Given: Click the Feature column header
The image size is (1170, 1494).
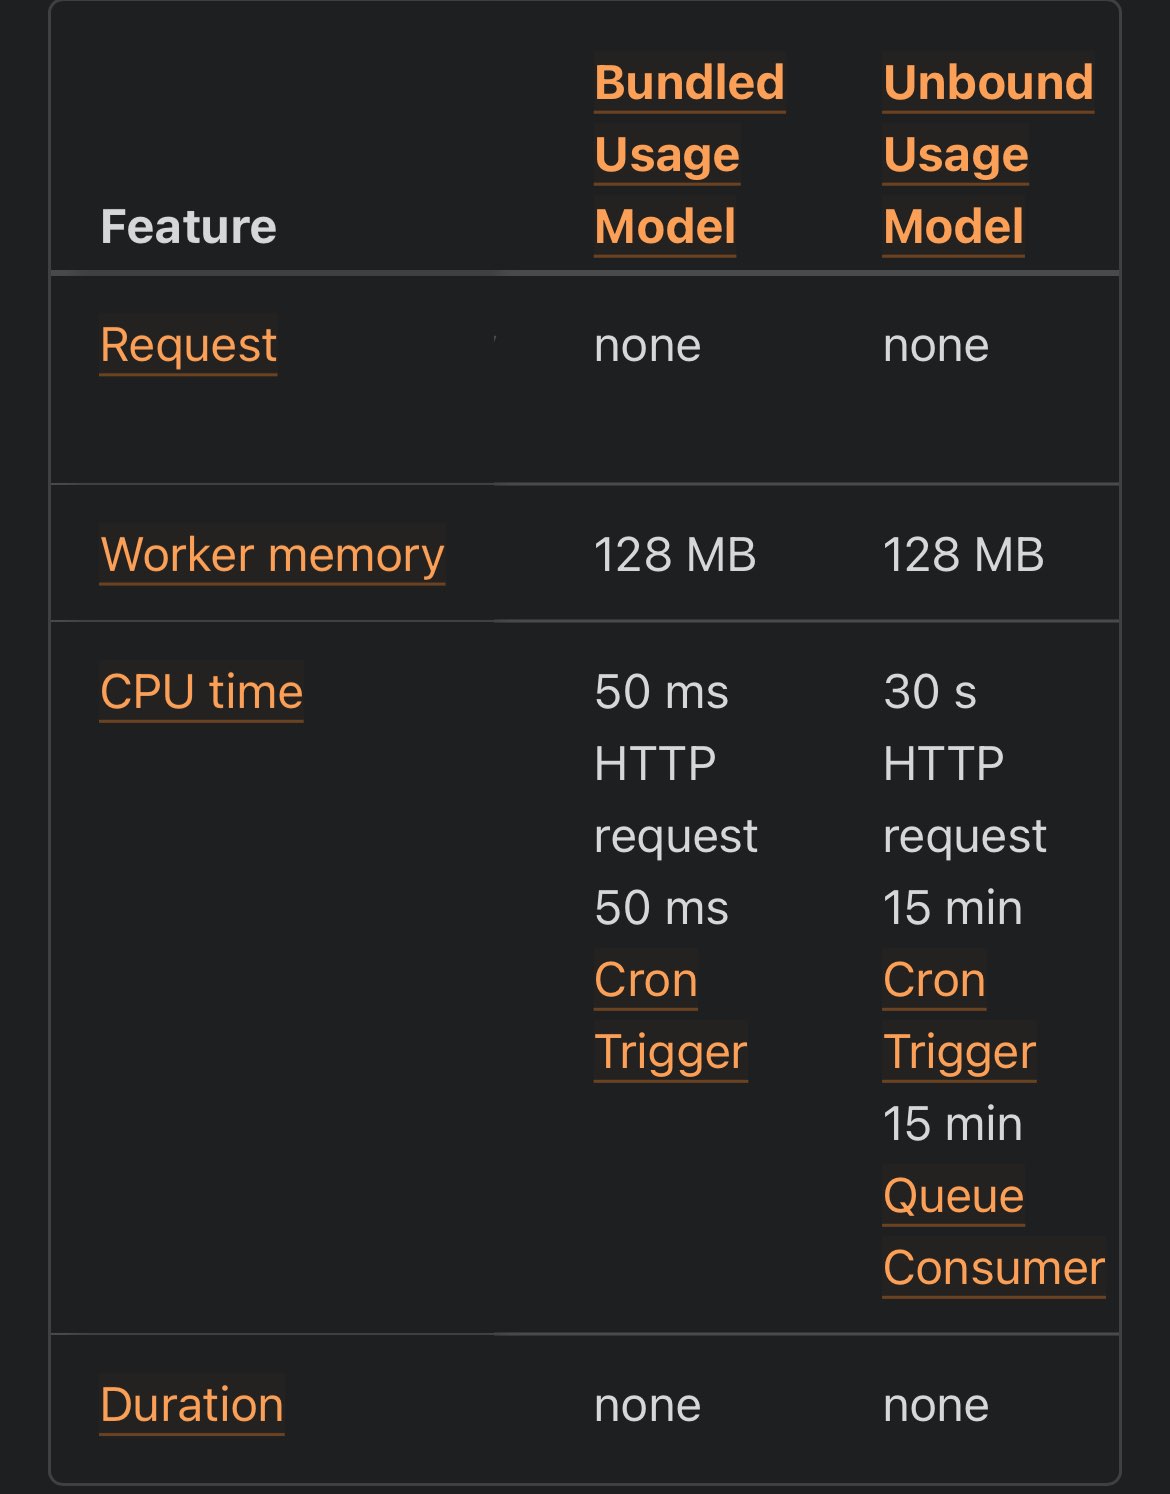Looking at the screenshot, I should point(188,226).
